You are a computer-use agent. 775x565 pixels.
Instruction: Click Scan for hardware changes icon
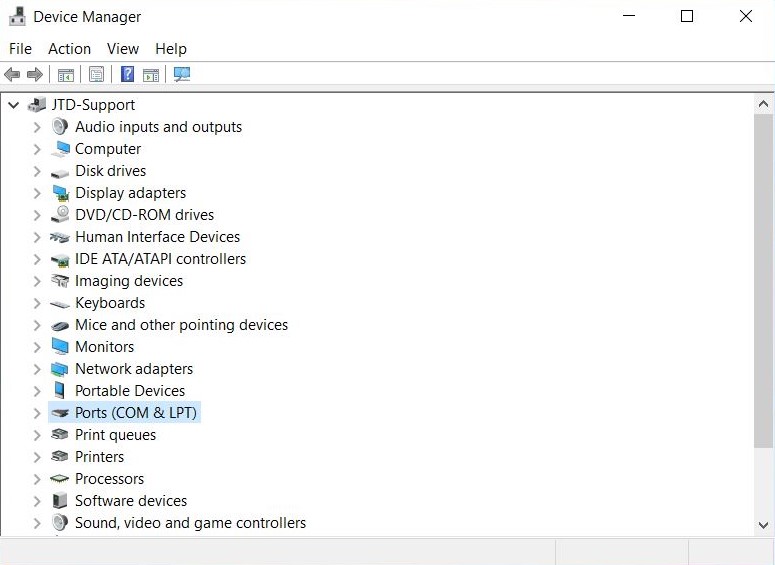(182, 74)
